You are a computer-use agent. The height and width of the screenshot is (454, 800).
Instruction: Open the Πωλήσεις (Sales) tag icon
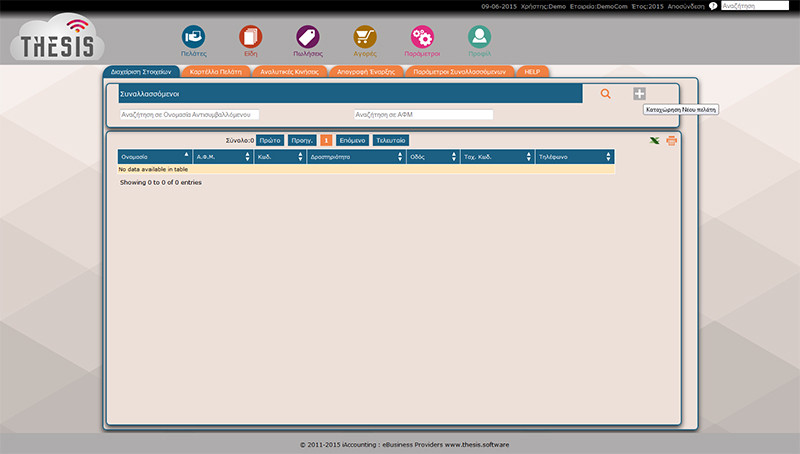pos(308,37)
